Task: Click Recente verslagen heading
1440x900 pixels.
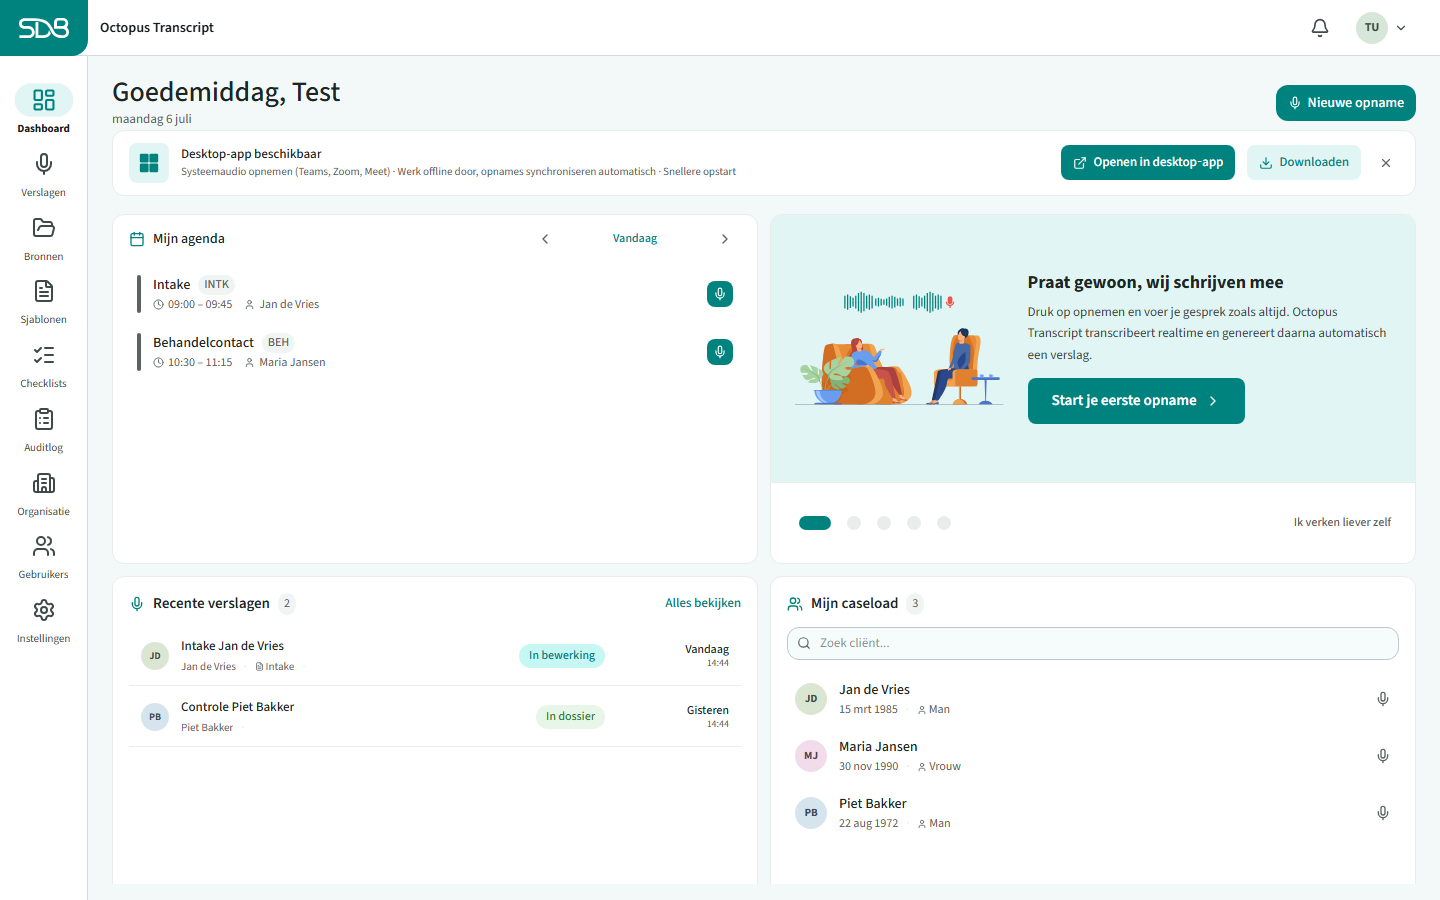Action: tap(211, 603)
